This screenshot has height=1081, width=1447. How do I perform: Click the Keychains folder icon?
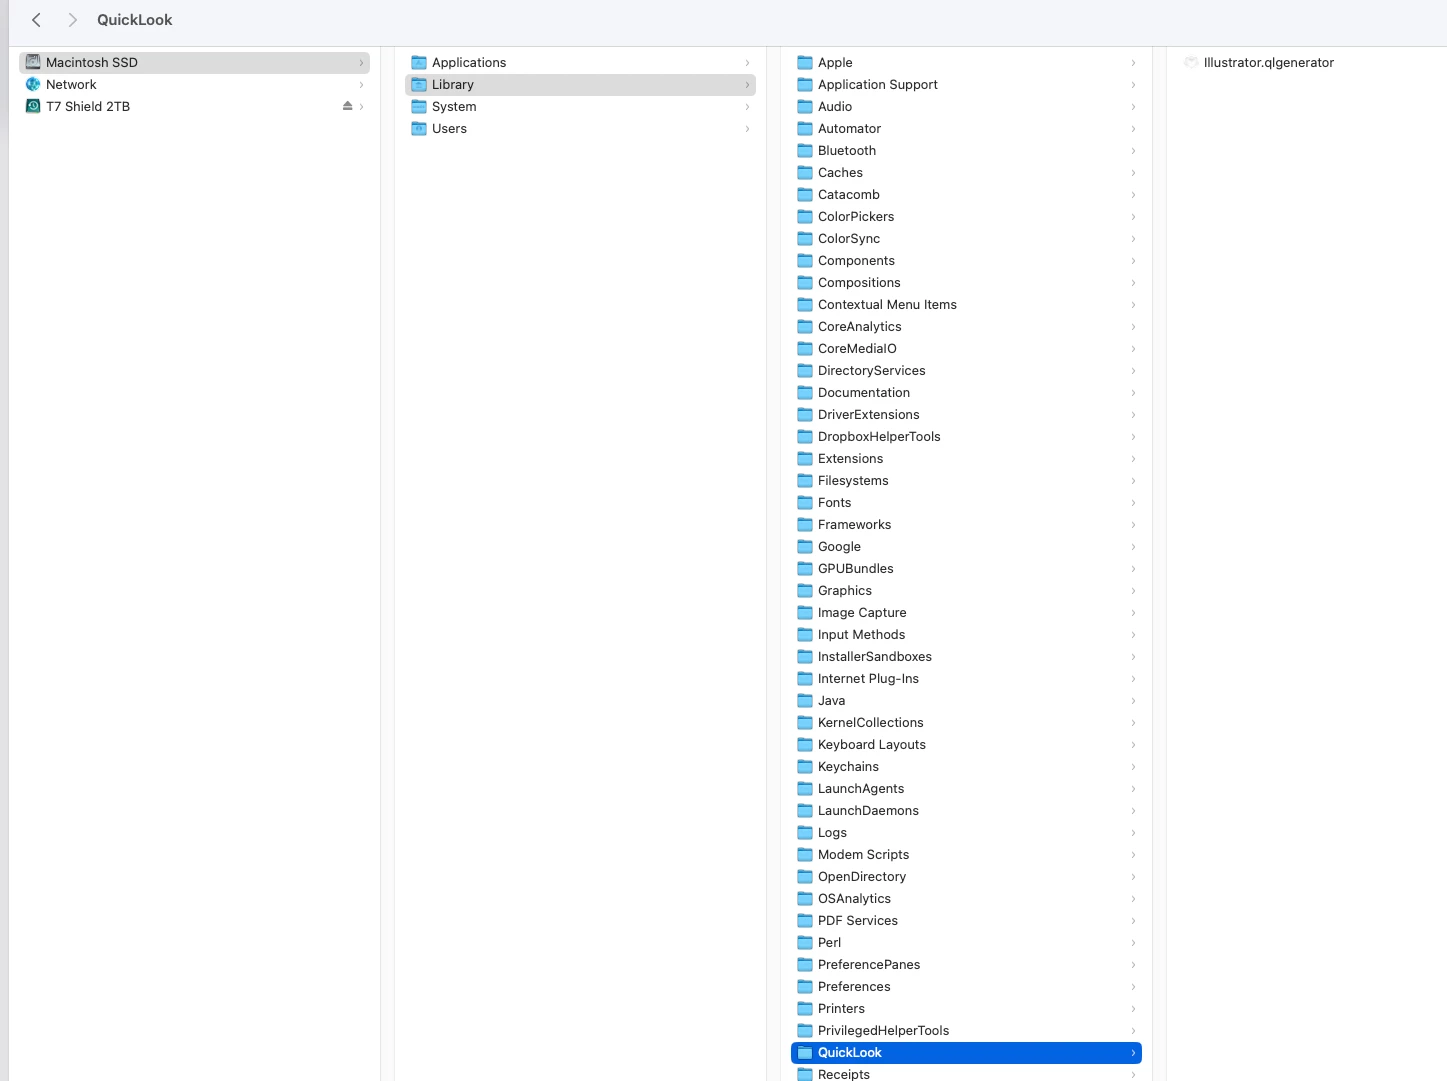coord(805,766)
